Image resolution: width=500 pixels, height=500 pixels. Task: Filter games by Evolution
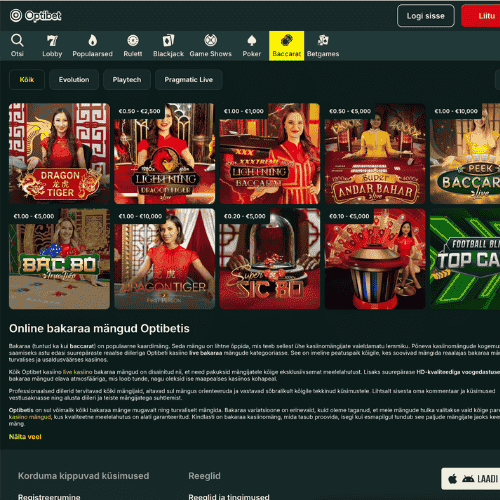pos(74,80)
